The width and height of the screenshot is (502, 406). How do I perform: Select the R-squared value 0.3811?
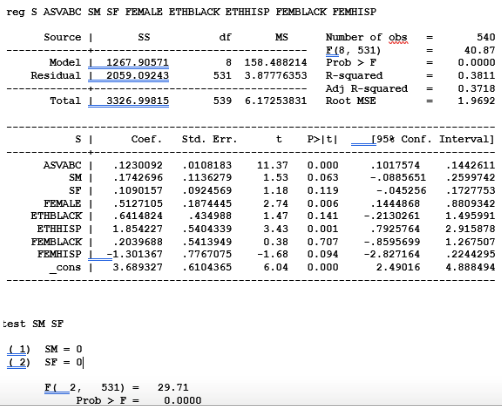click(x=476, y=76)
